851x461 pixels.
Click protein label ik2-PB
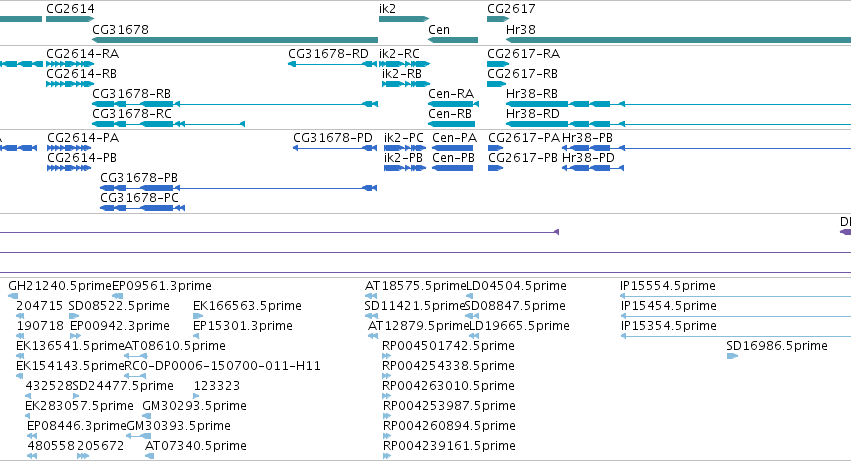point(403,158)
